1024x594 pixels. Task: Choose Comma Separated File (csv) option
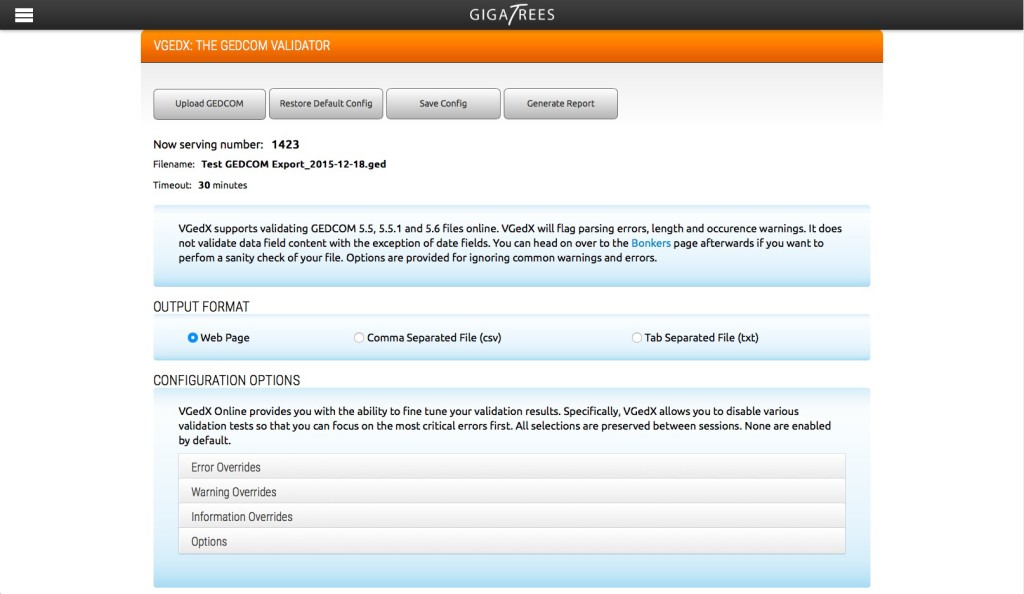359,337
